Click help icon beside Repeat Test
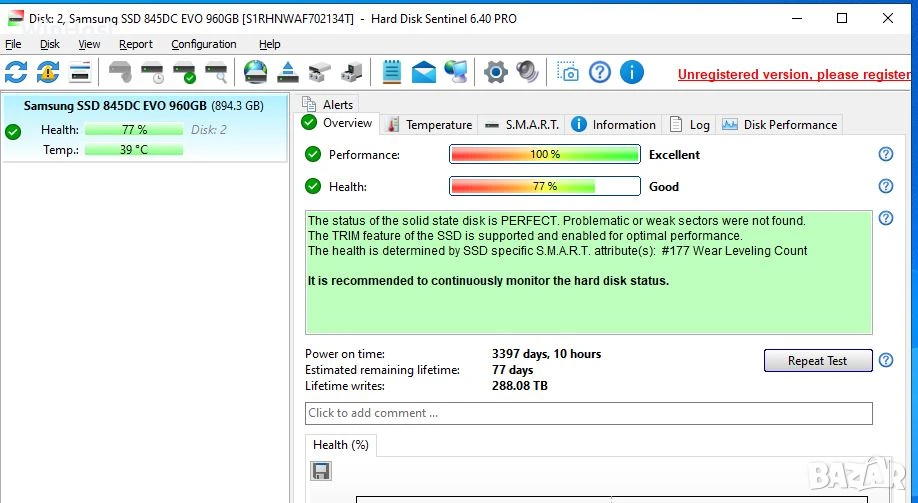The width and height of the screenshot is (918, 503). click(886, 360)
